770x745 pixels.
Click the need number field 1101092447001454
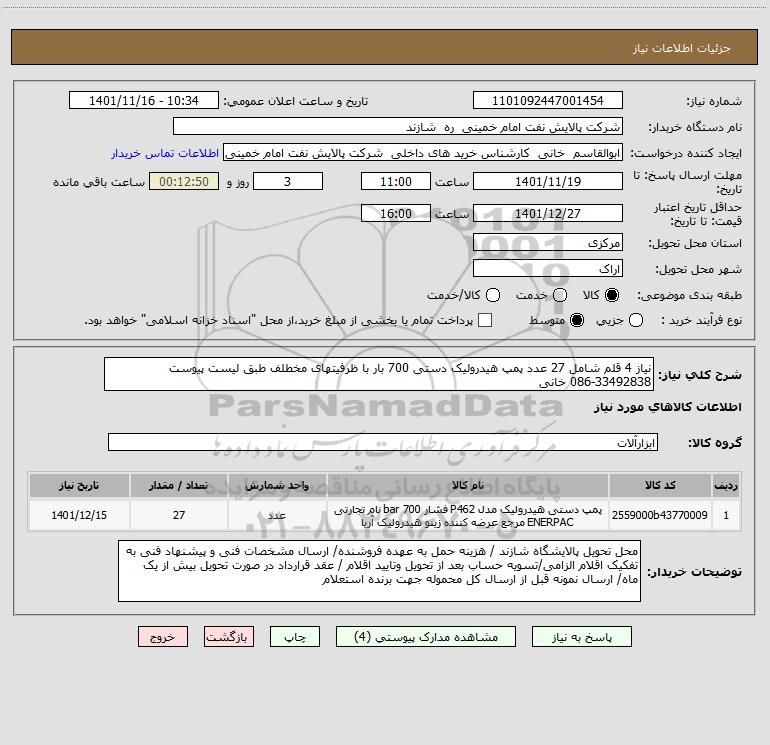[x=548, y=100]
